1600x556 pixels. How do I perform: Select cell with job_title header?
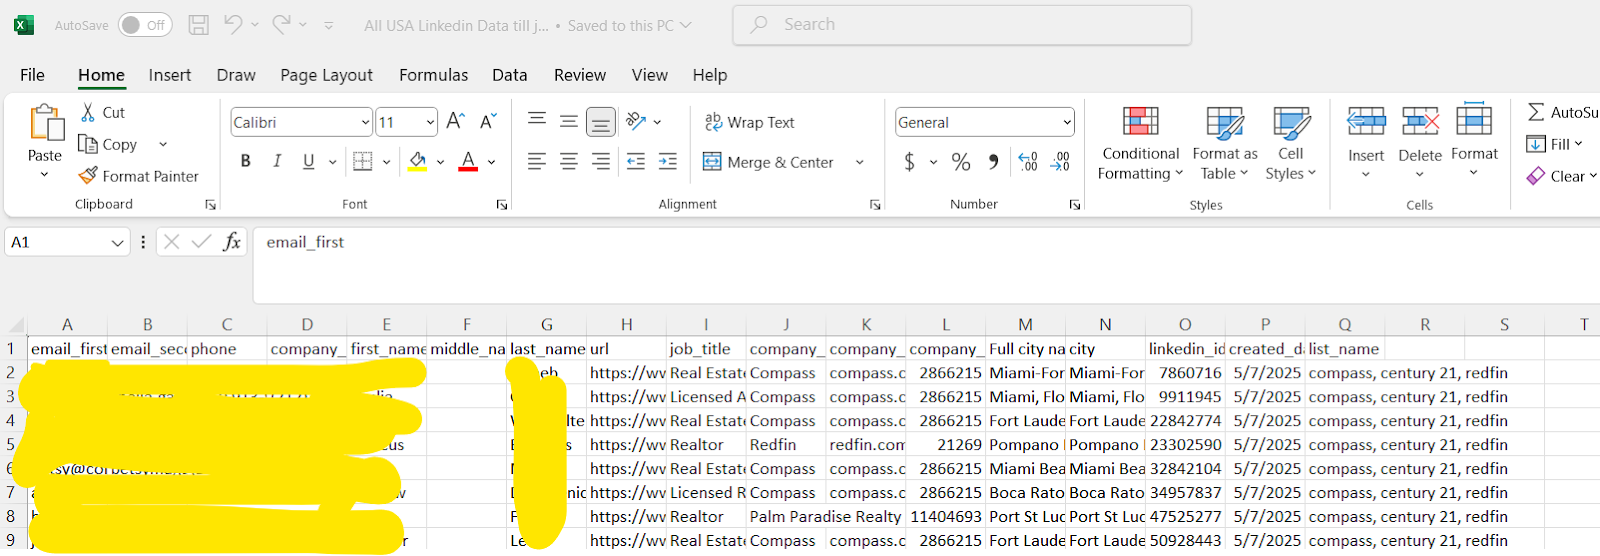706,349
